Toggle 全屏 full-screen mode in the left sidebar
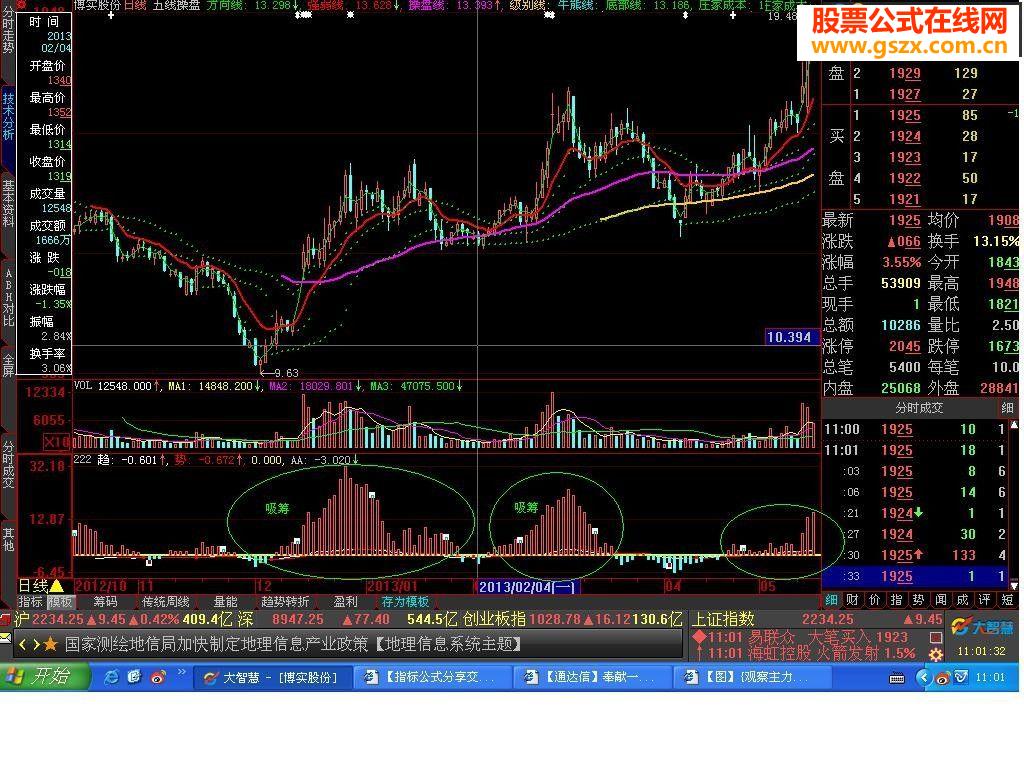The width and height of the screenshot is (1024, 768). point(11,357)
